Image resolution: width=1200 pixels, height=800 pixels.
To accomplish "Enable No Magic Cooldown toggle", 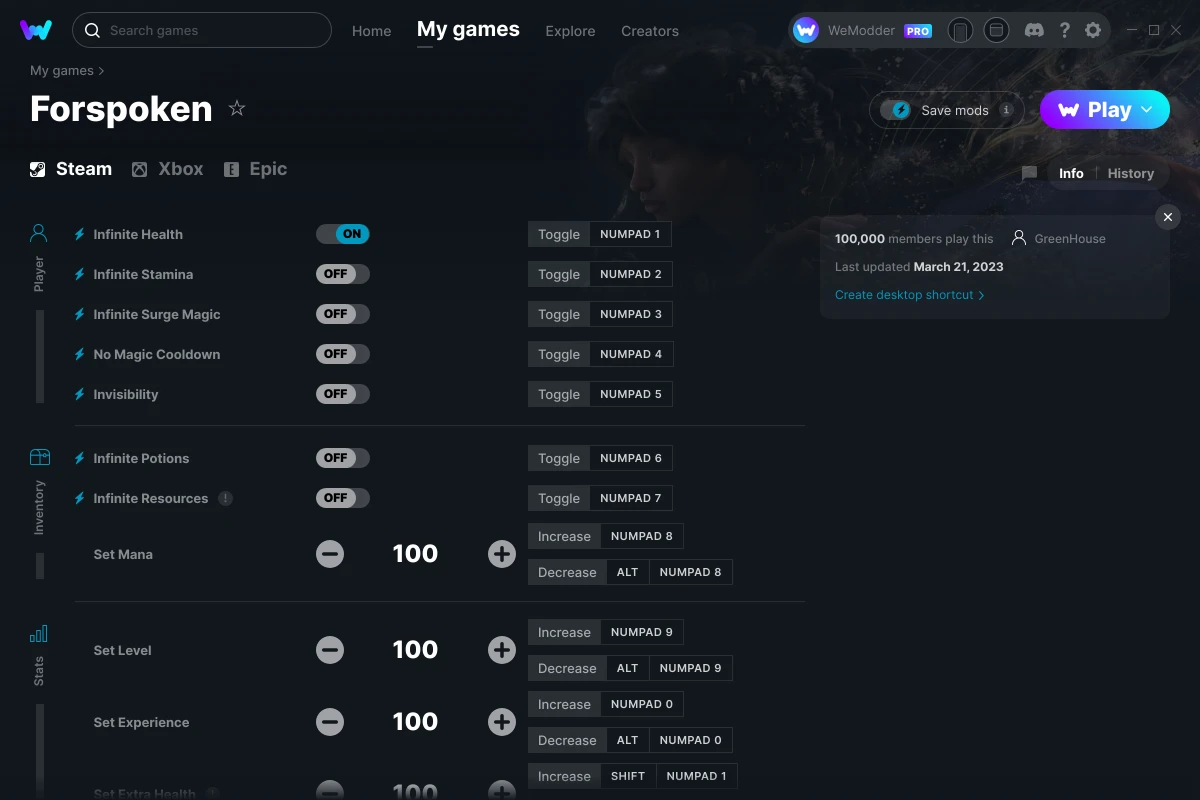I will click(x=343, y=354).
